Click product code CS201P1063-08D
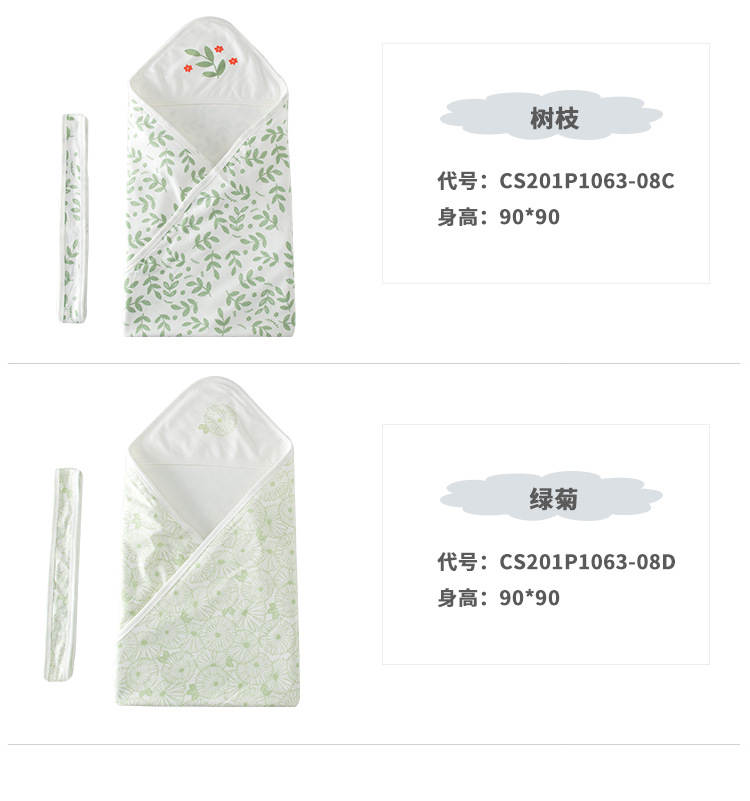Screen dimensions: 750x801 (587, 562)
